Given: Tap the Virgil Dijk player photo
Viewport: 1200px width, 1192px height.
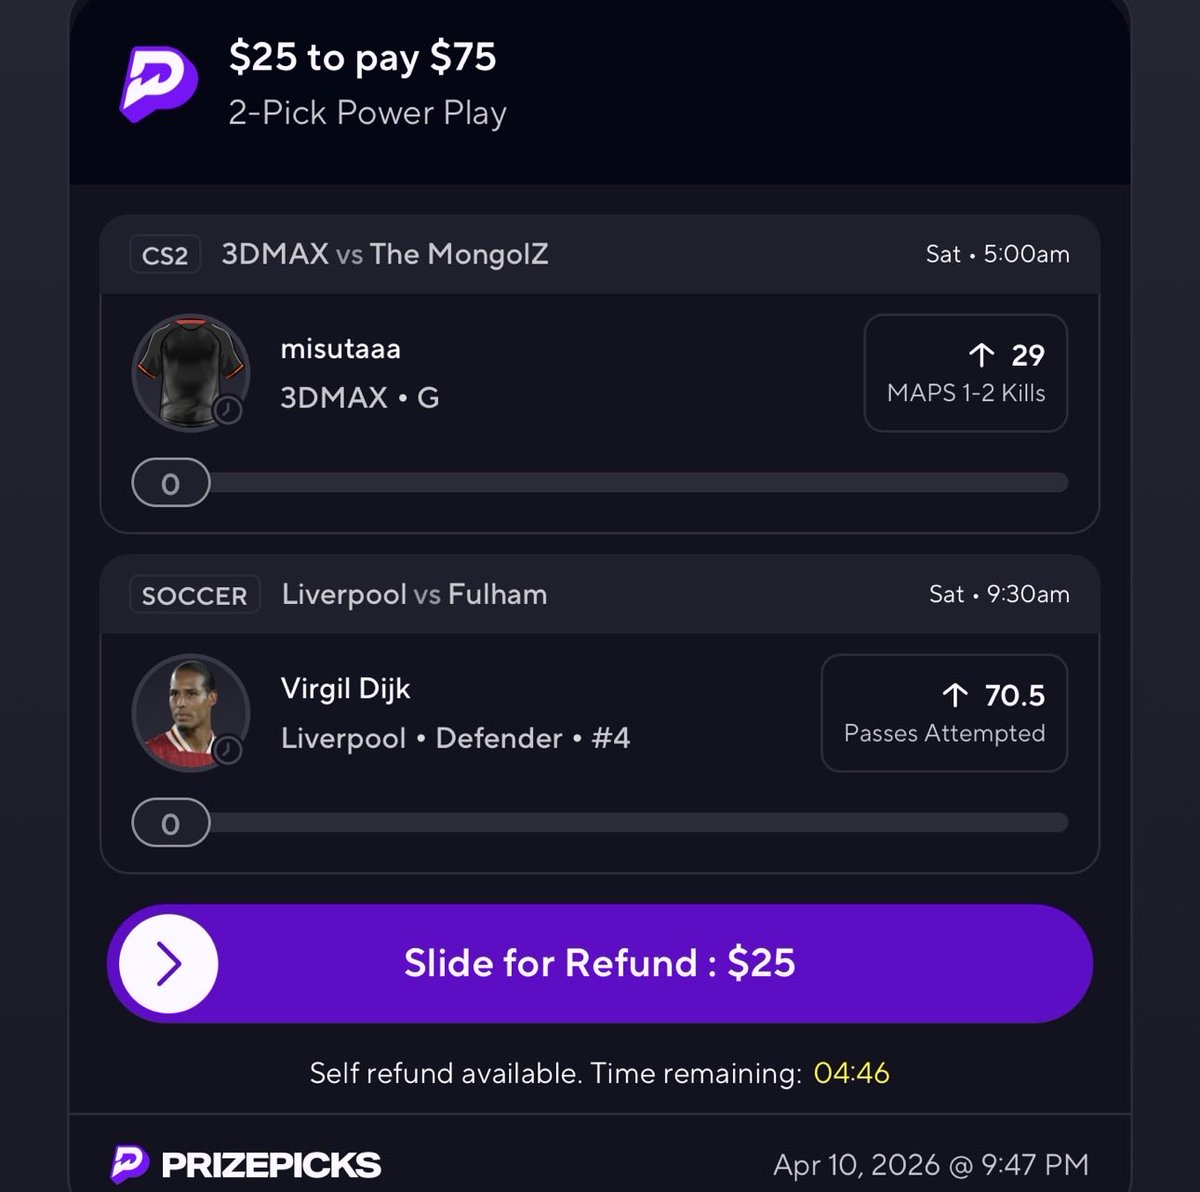Looking at the screenshot, I should 191,713.
